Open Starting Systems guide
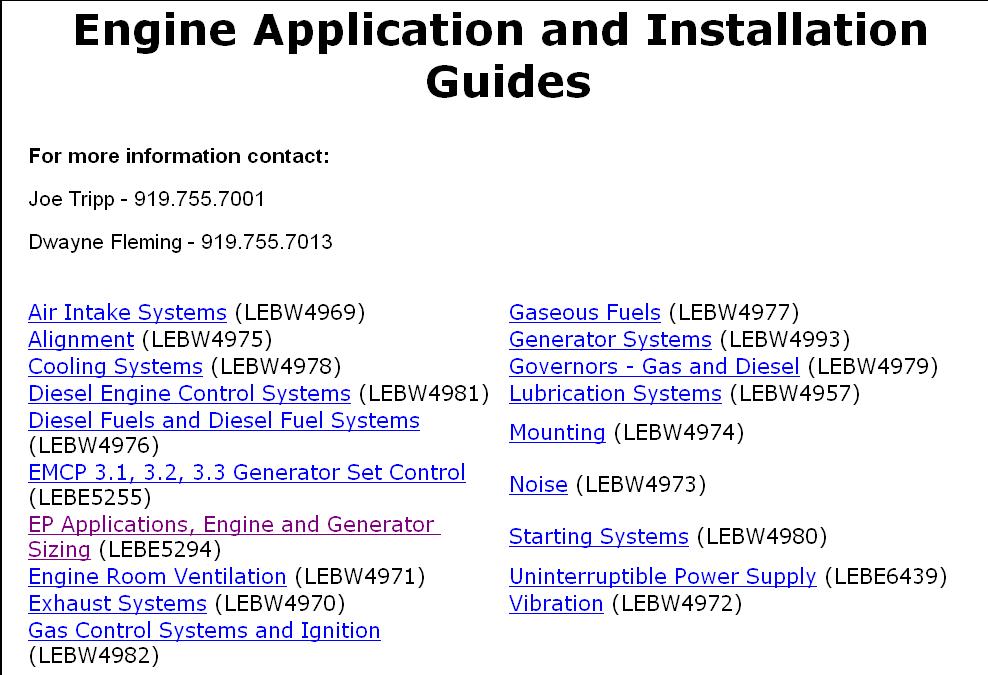 pyautogui.click(x=599, y=537)
